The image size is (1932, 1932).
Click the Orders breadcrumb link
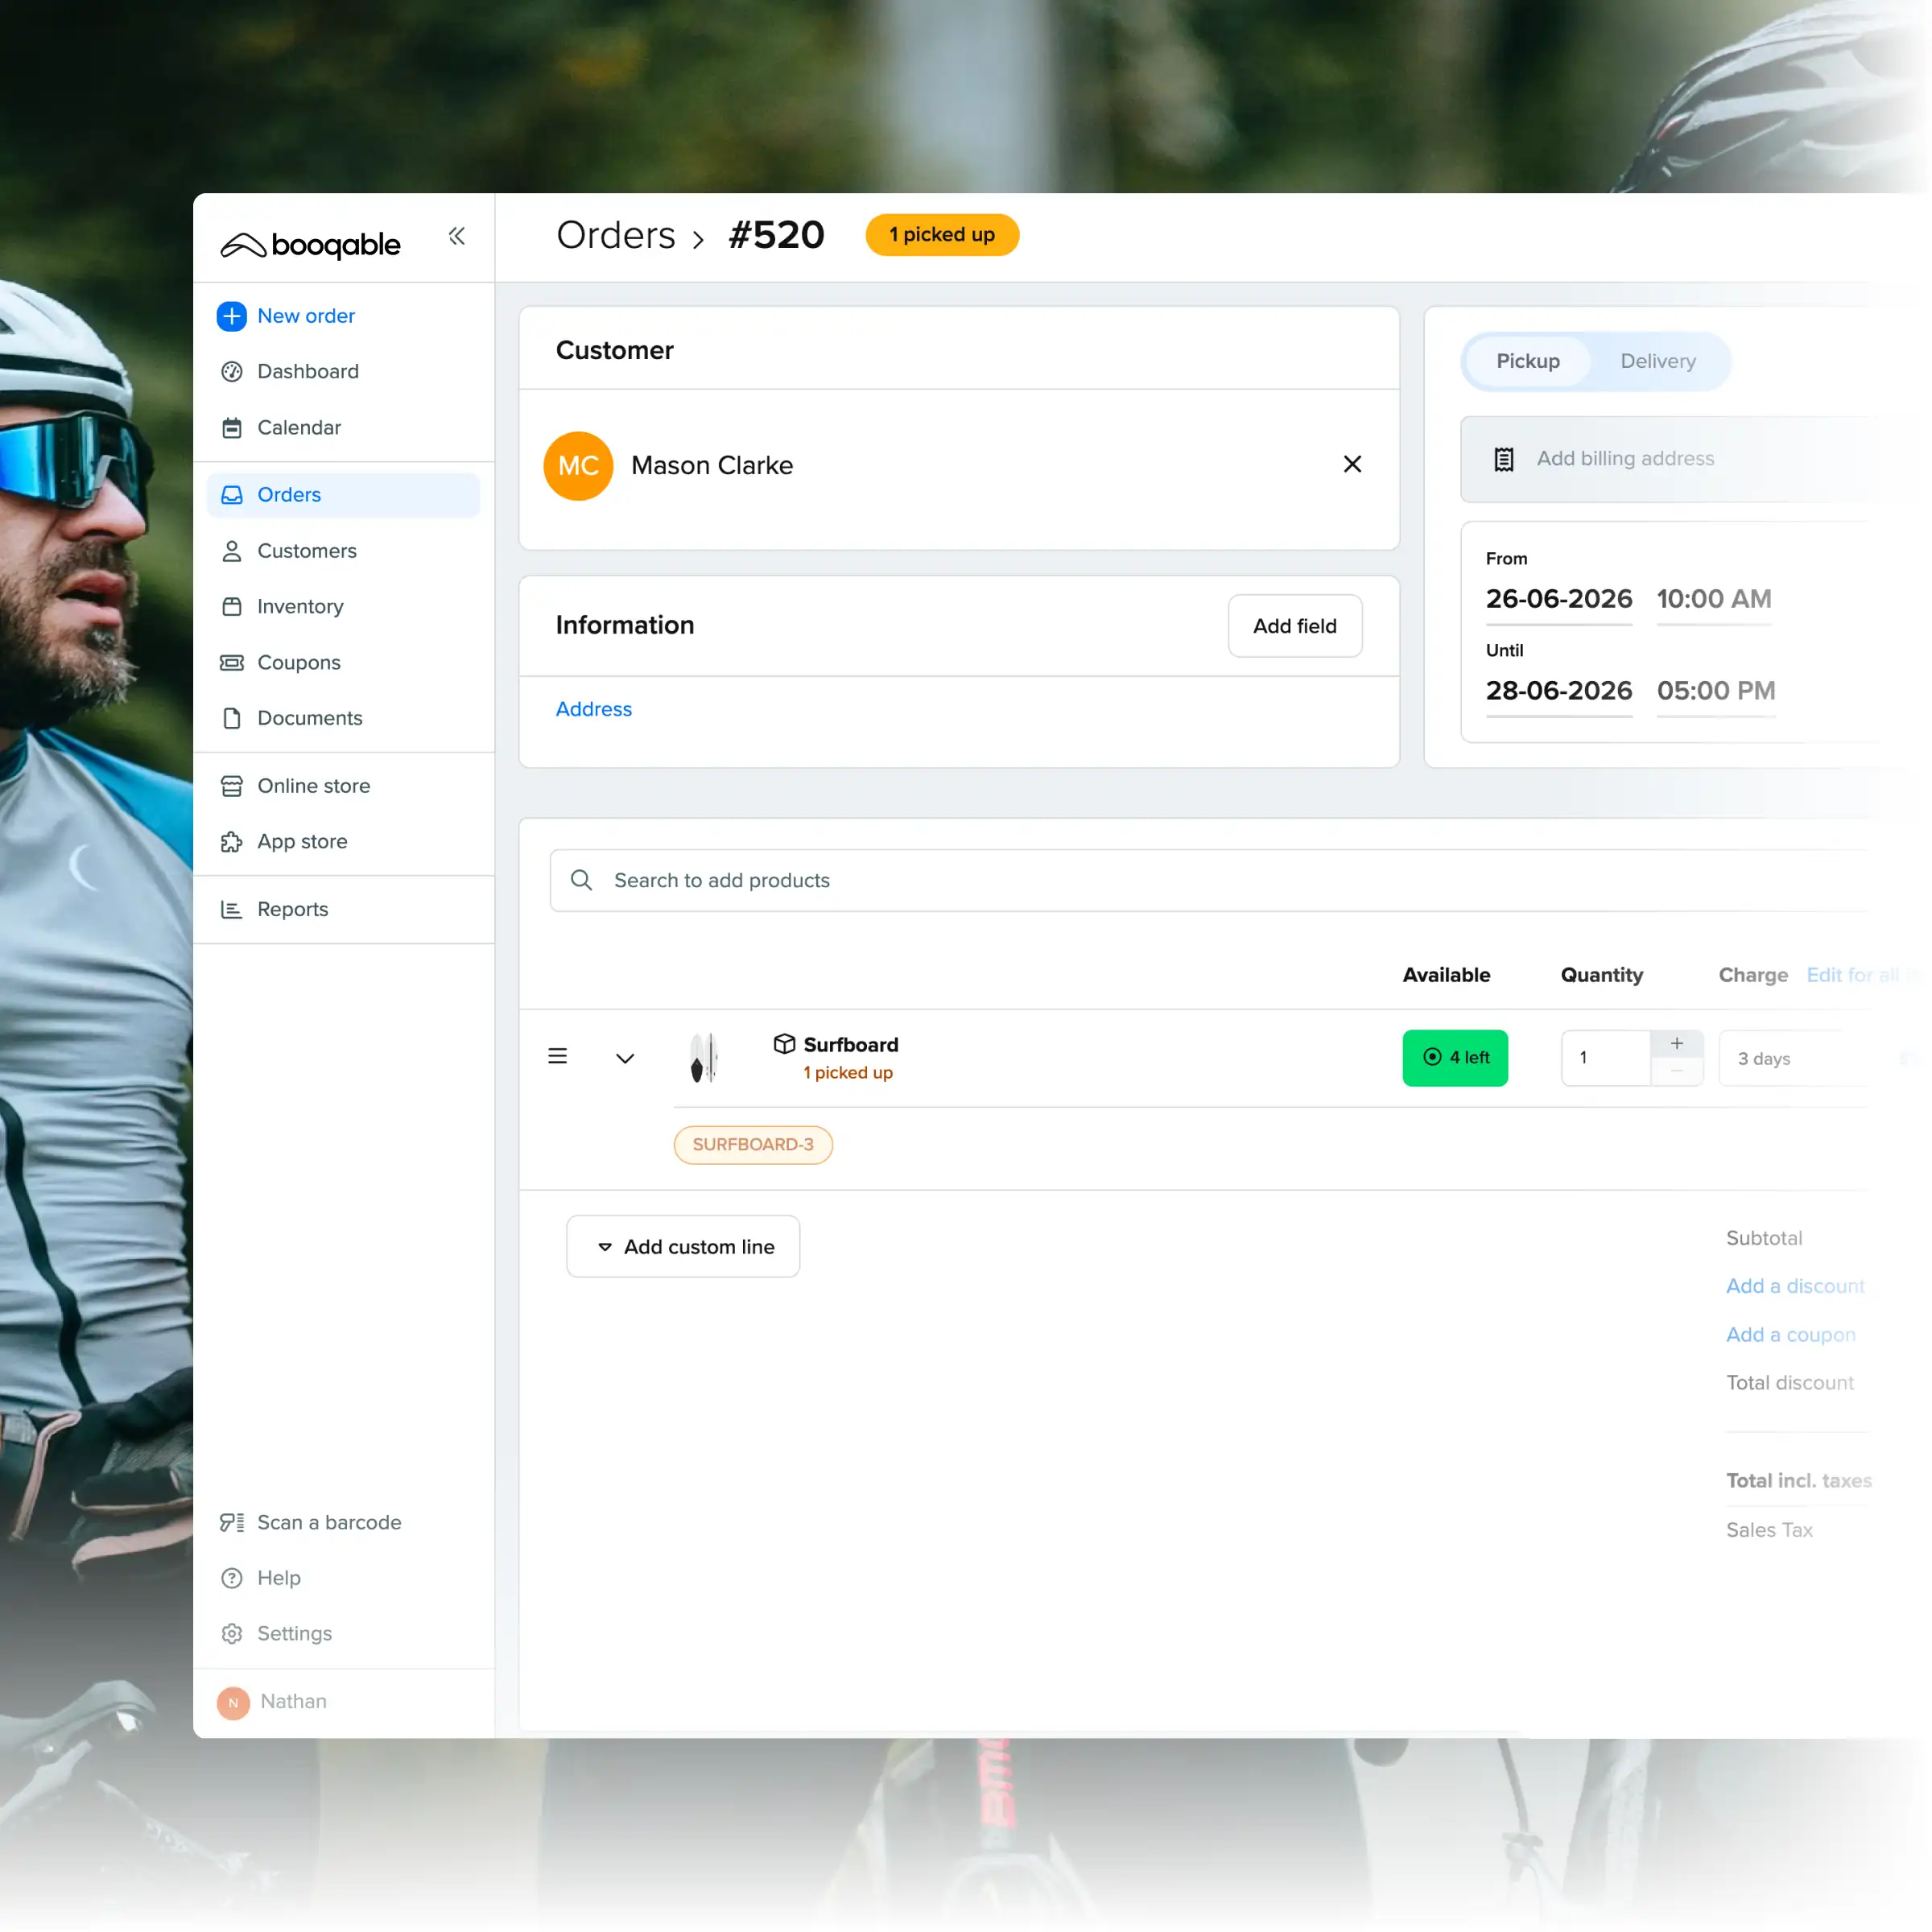pos(616,235)
